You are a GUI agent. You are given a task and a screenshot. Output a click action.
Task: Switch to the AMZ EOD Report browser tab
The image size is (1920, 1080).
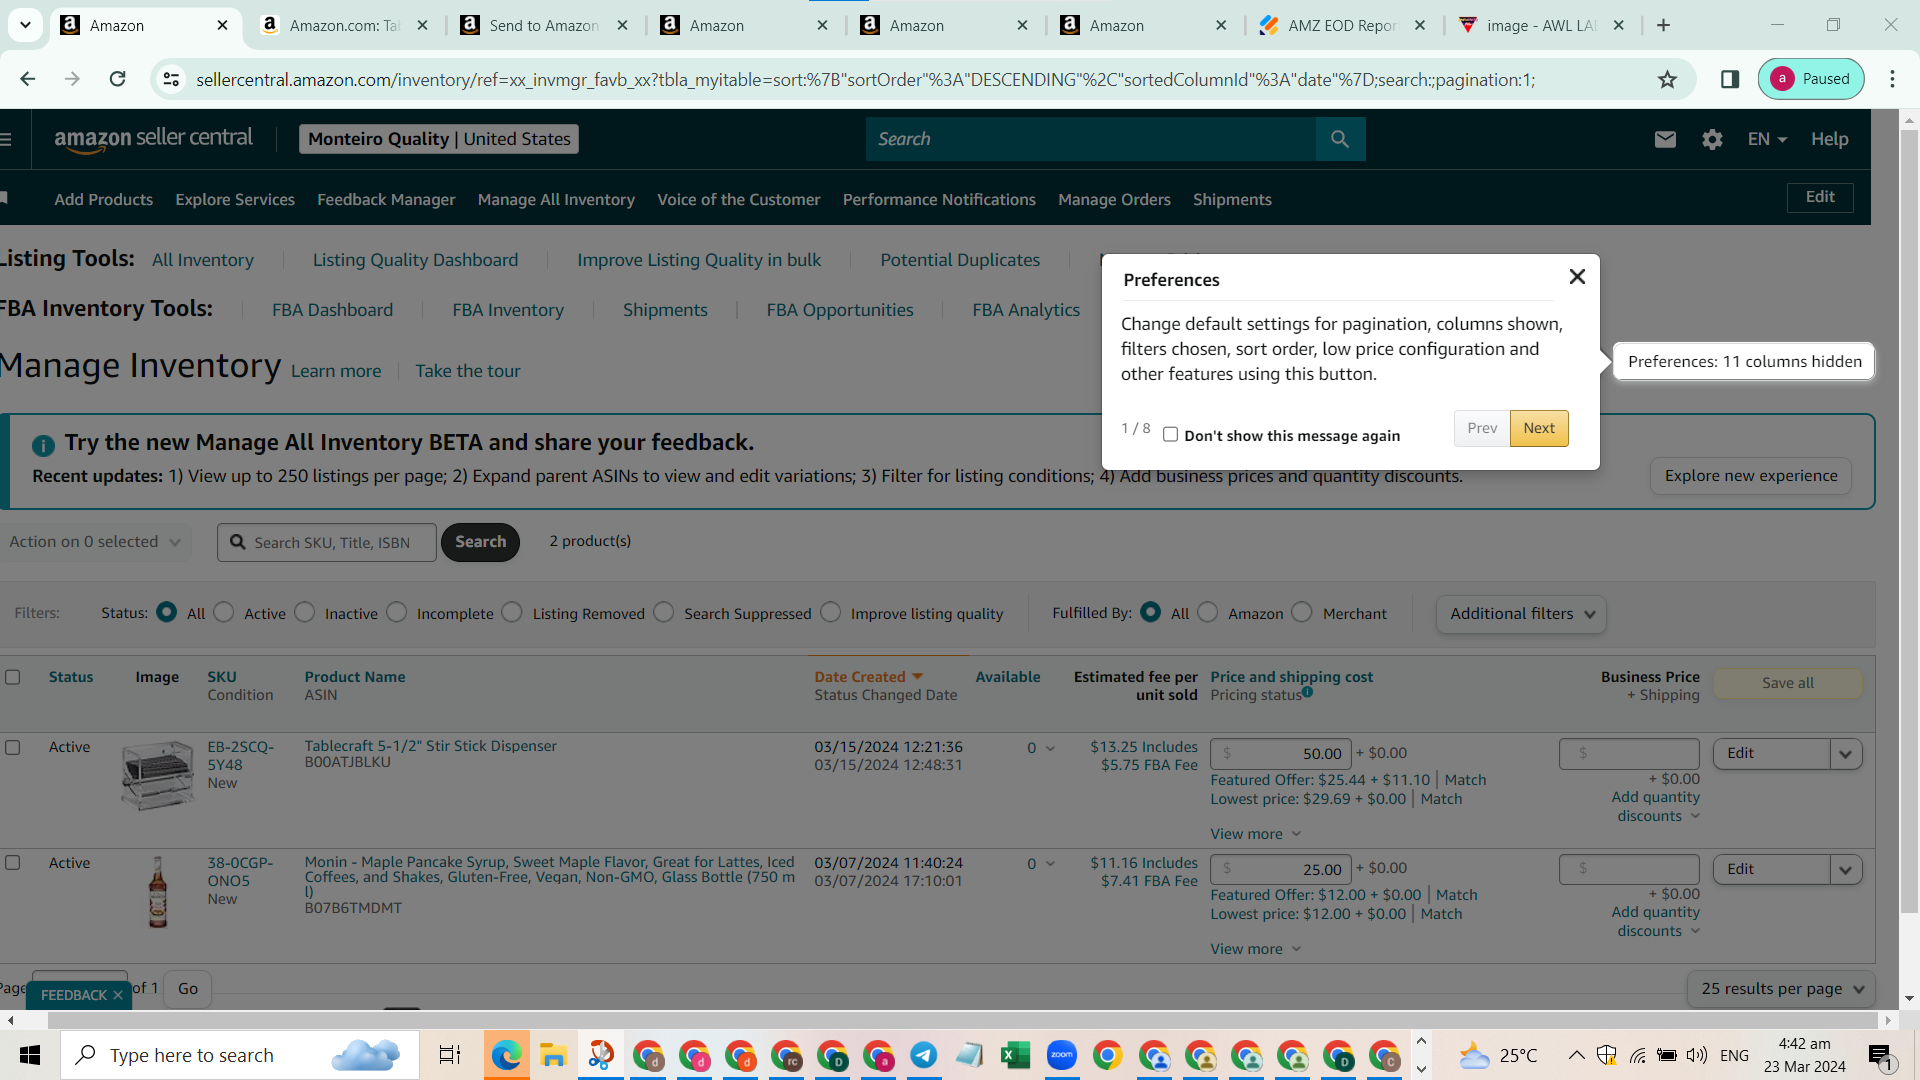click(x=1342, y=25)
